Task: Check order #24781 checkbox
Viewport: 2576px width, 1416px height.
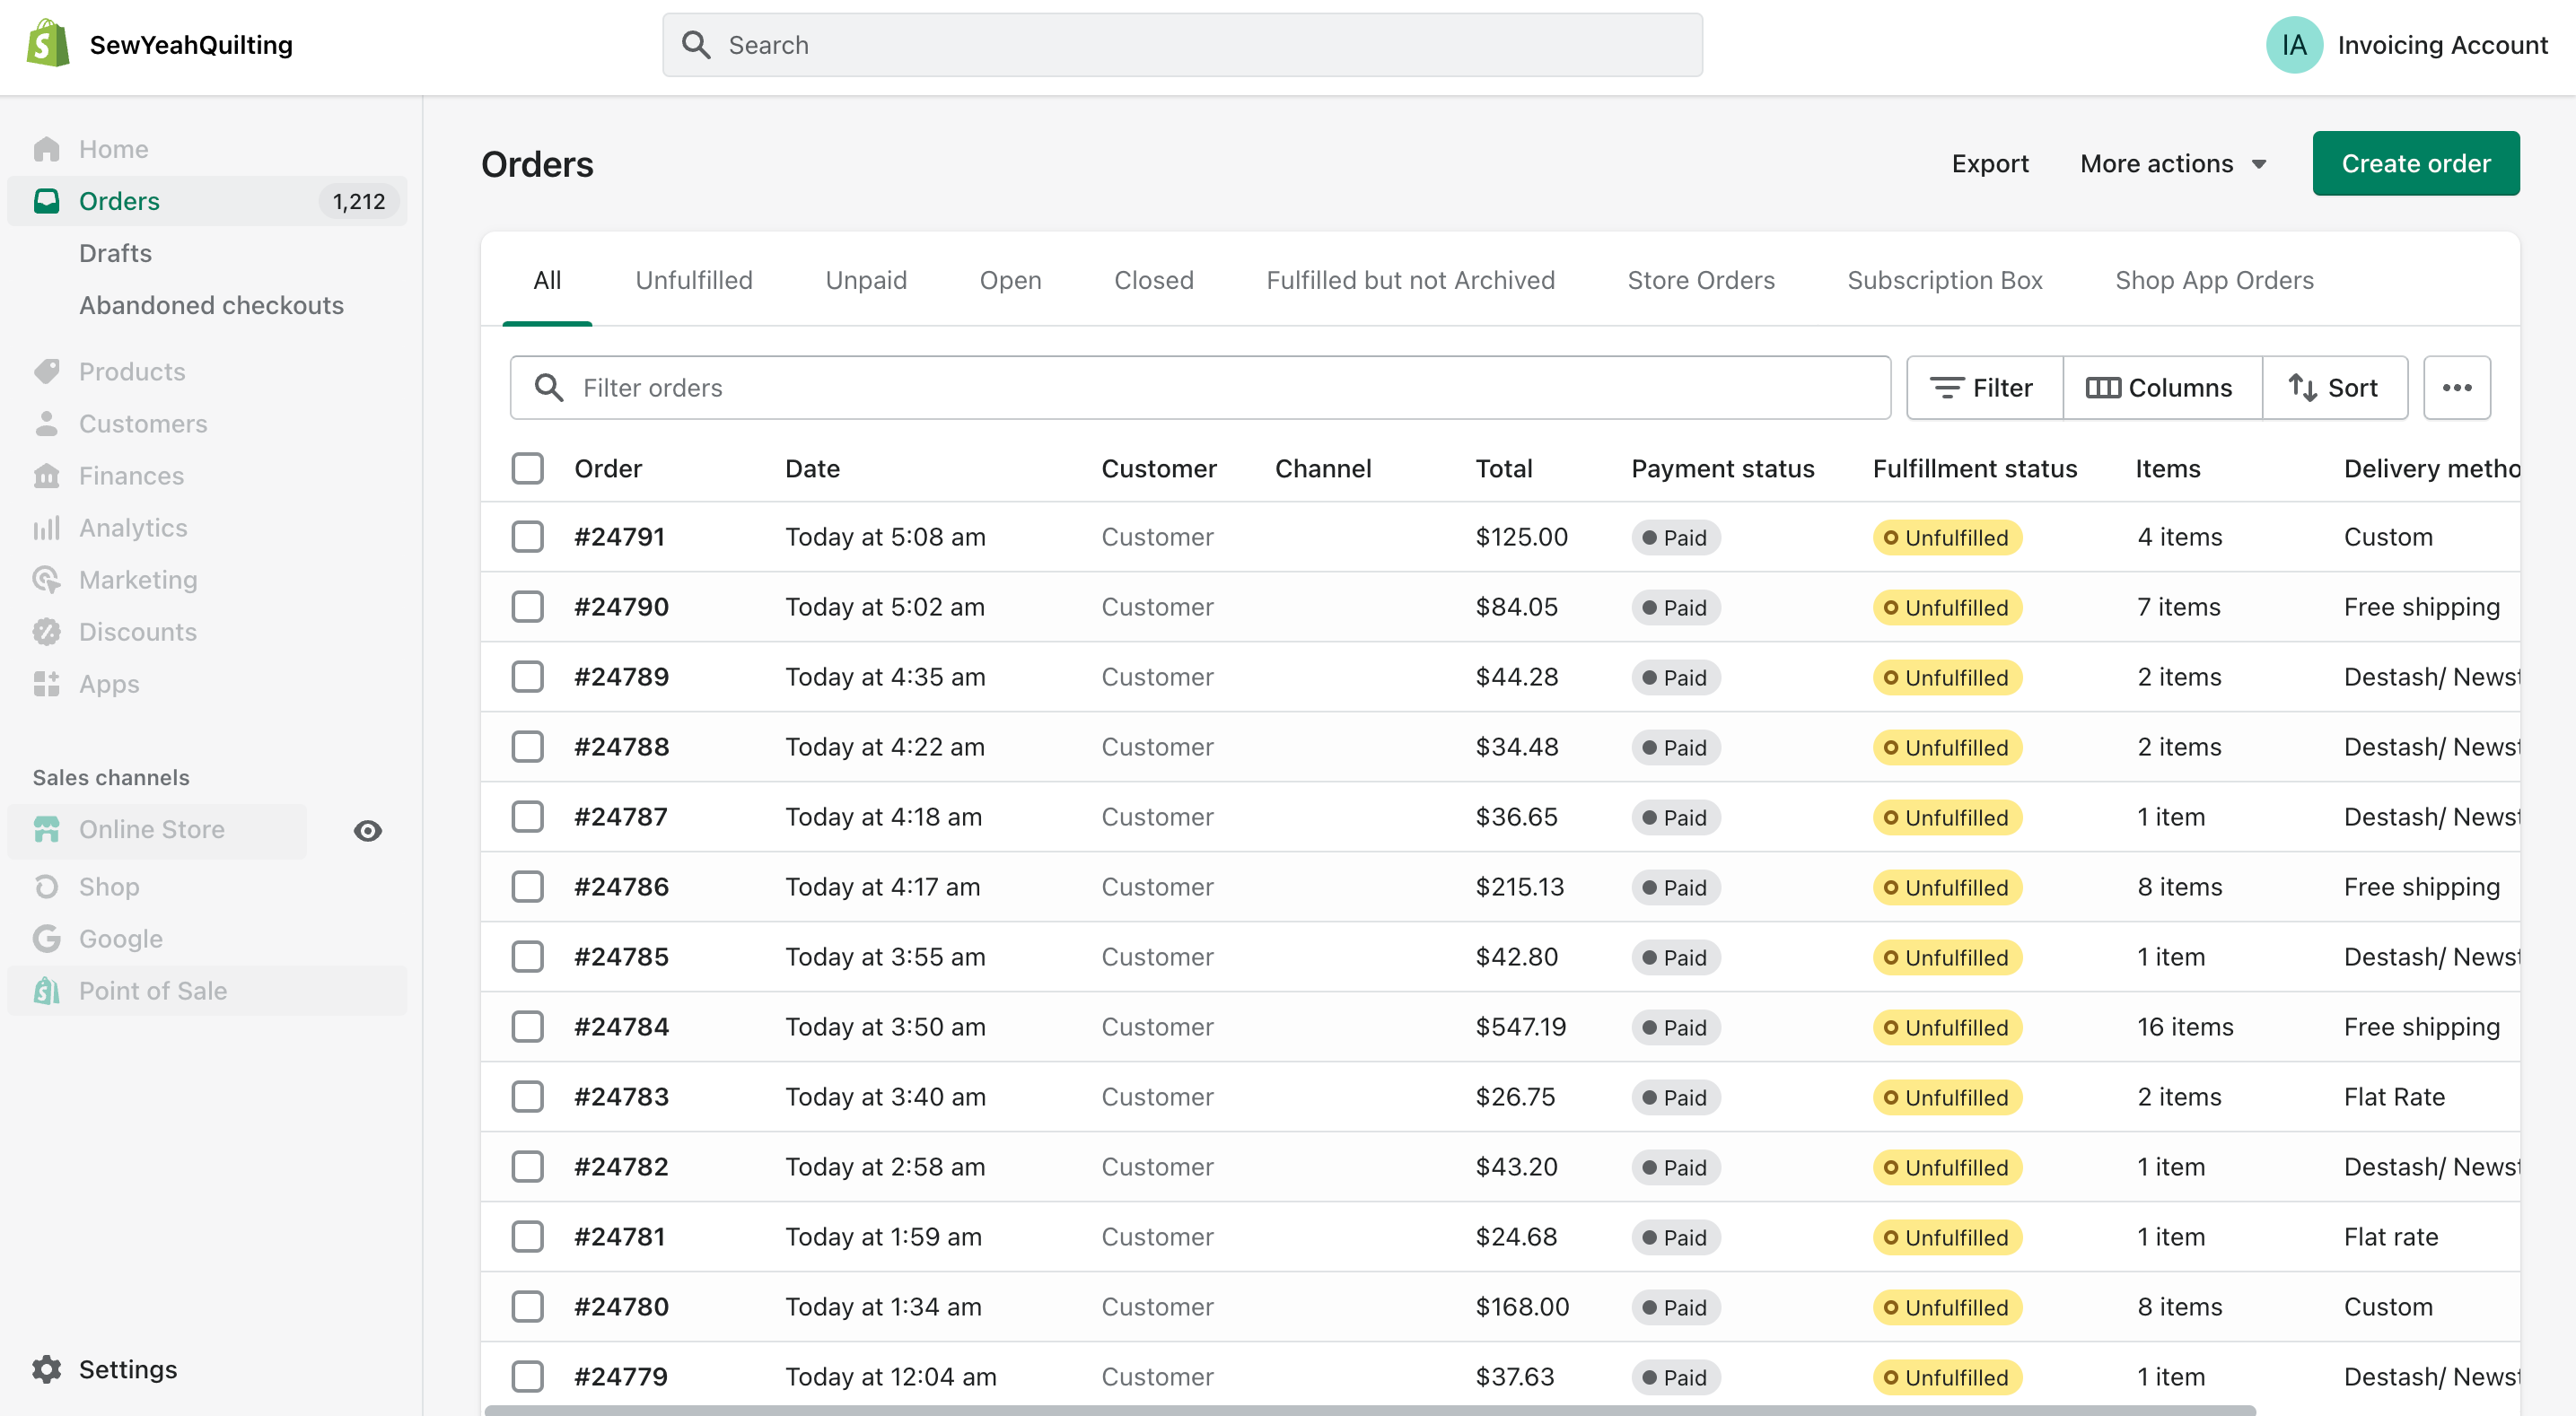Action: (528, 1236)
